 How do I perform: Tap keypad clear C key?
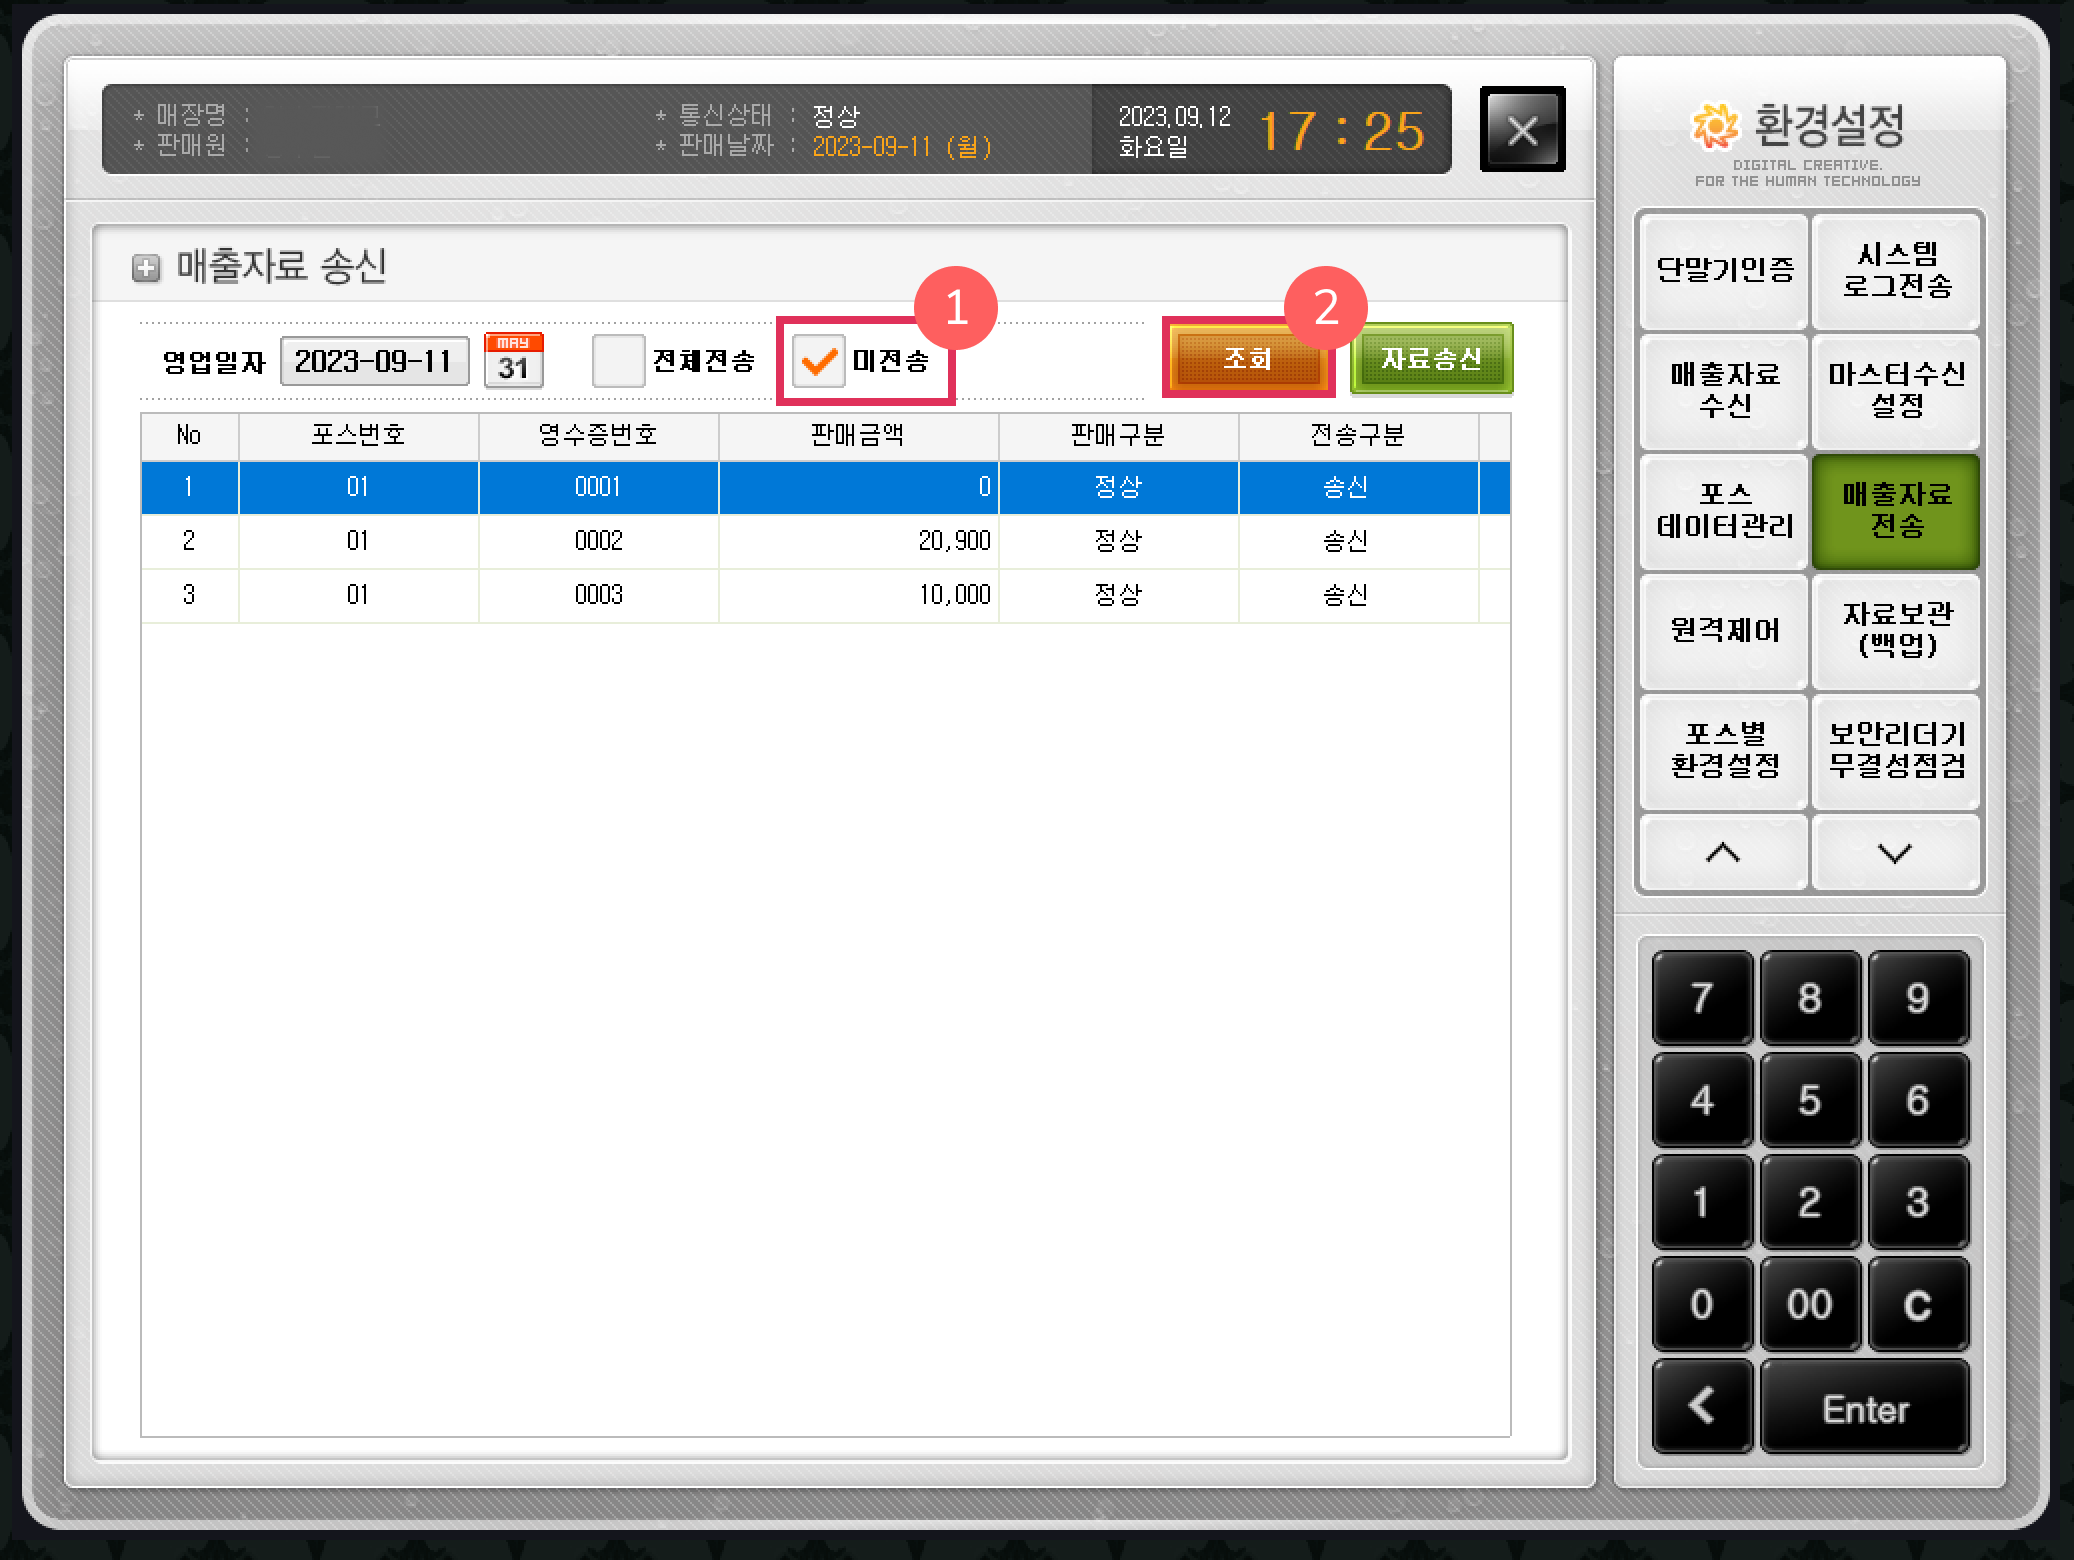tap(1918, 1304)
